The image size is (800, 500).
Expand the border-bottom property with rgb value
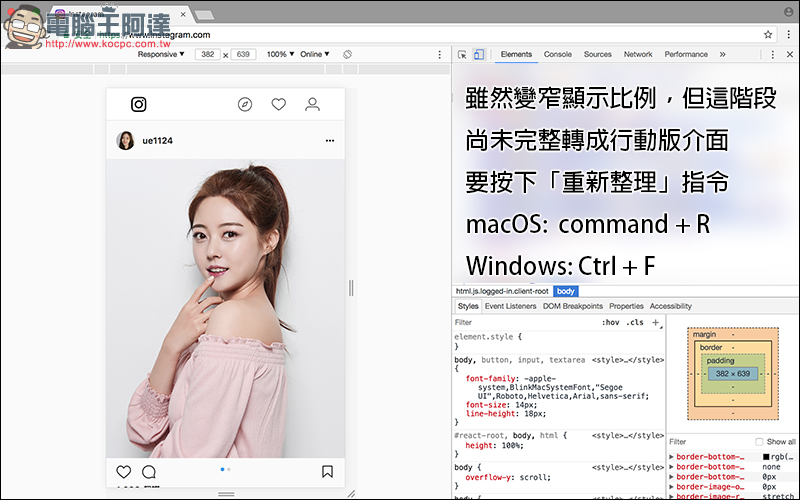point(671,457)
